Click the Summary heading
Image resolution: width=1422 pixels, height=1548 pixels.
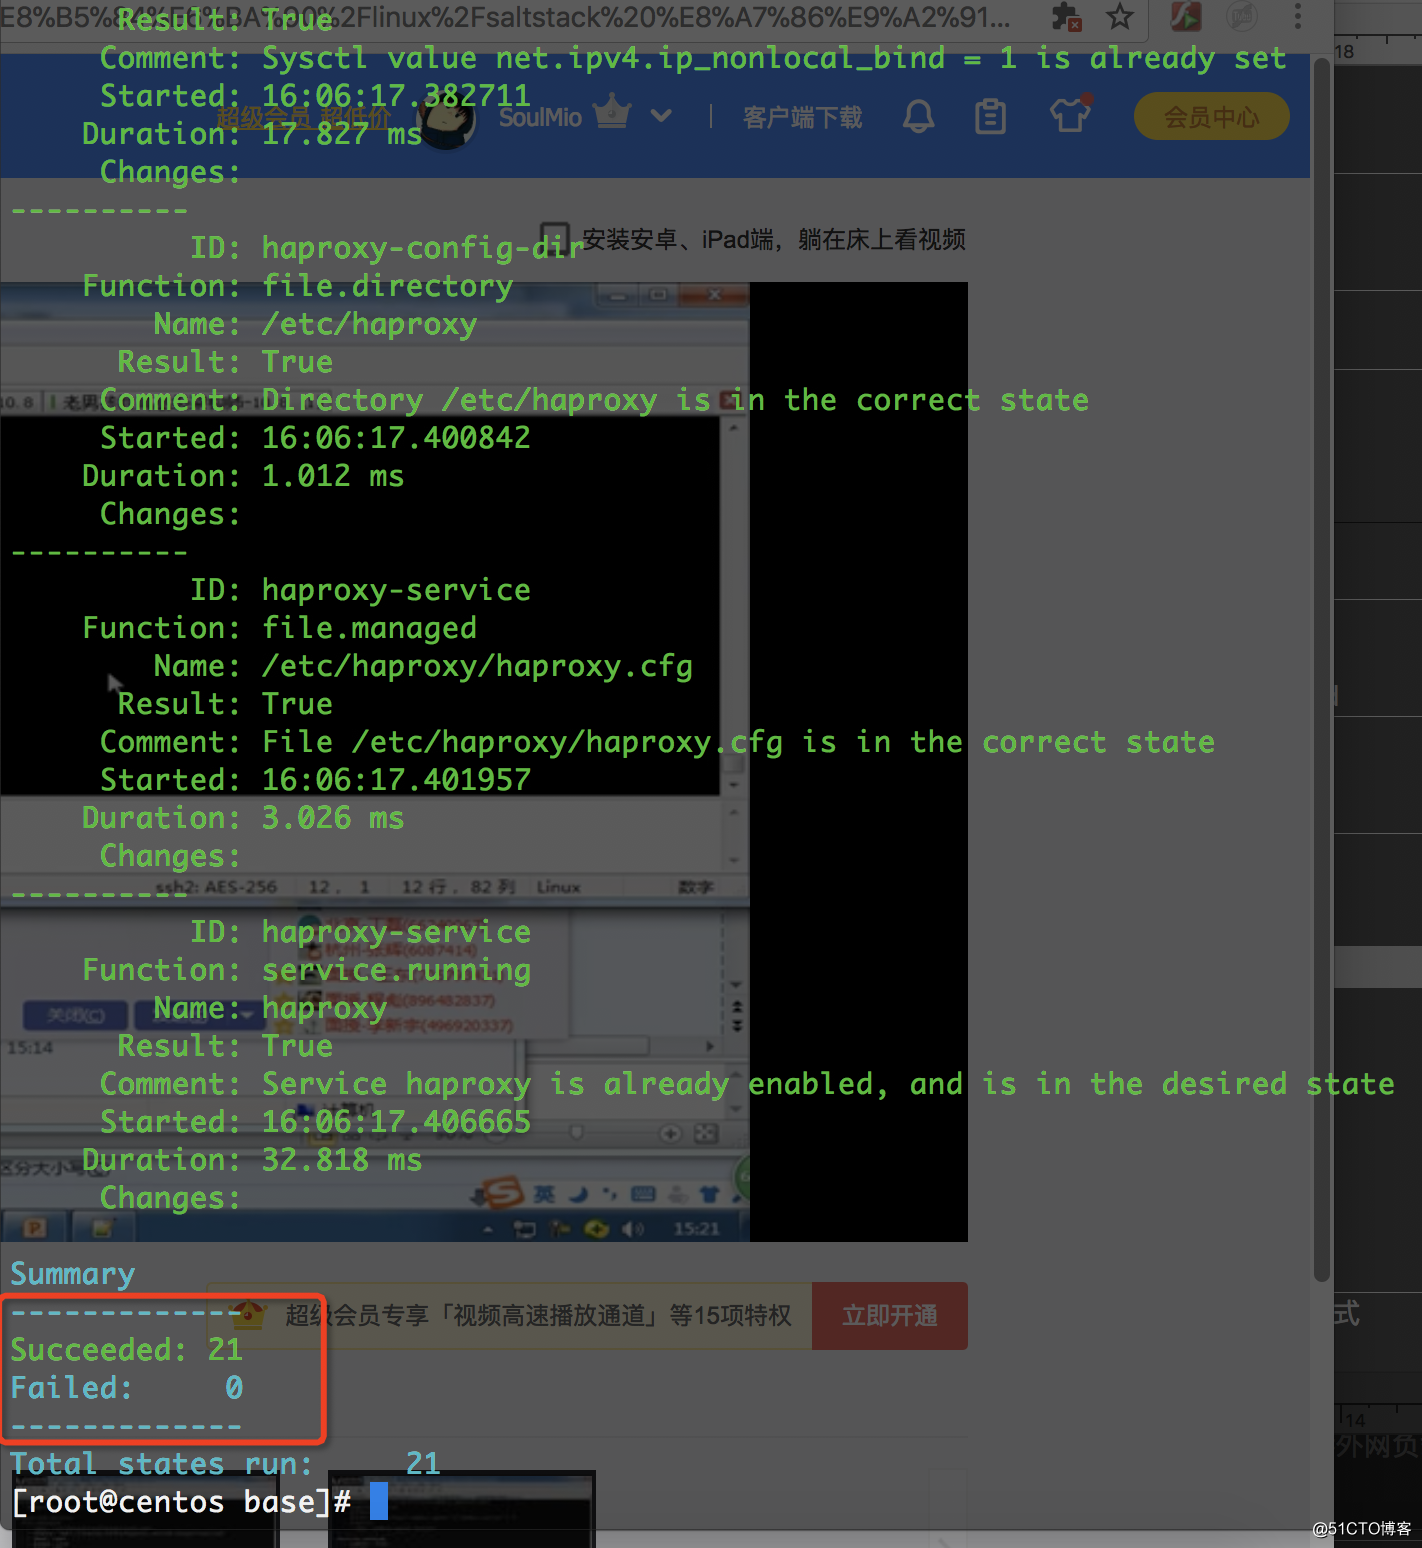(72, 1274)
